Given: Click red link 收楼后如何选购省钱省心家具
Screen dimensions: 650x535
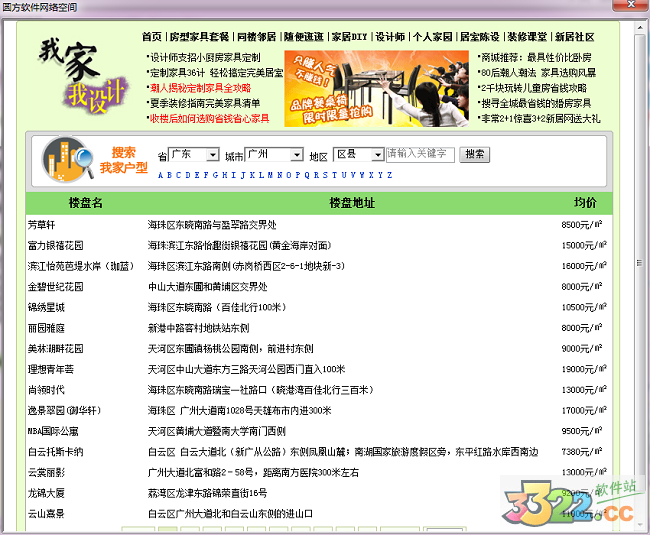Looking at the screenshot, I should pos(209,118).
